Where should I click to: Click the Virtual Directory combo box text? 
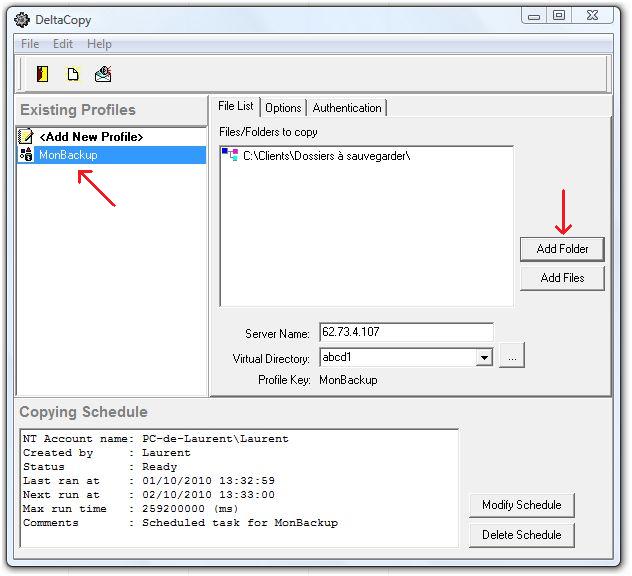(397, 357)
